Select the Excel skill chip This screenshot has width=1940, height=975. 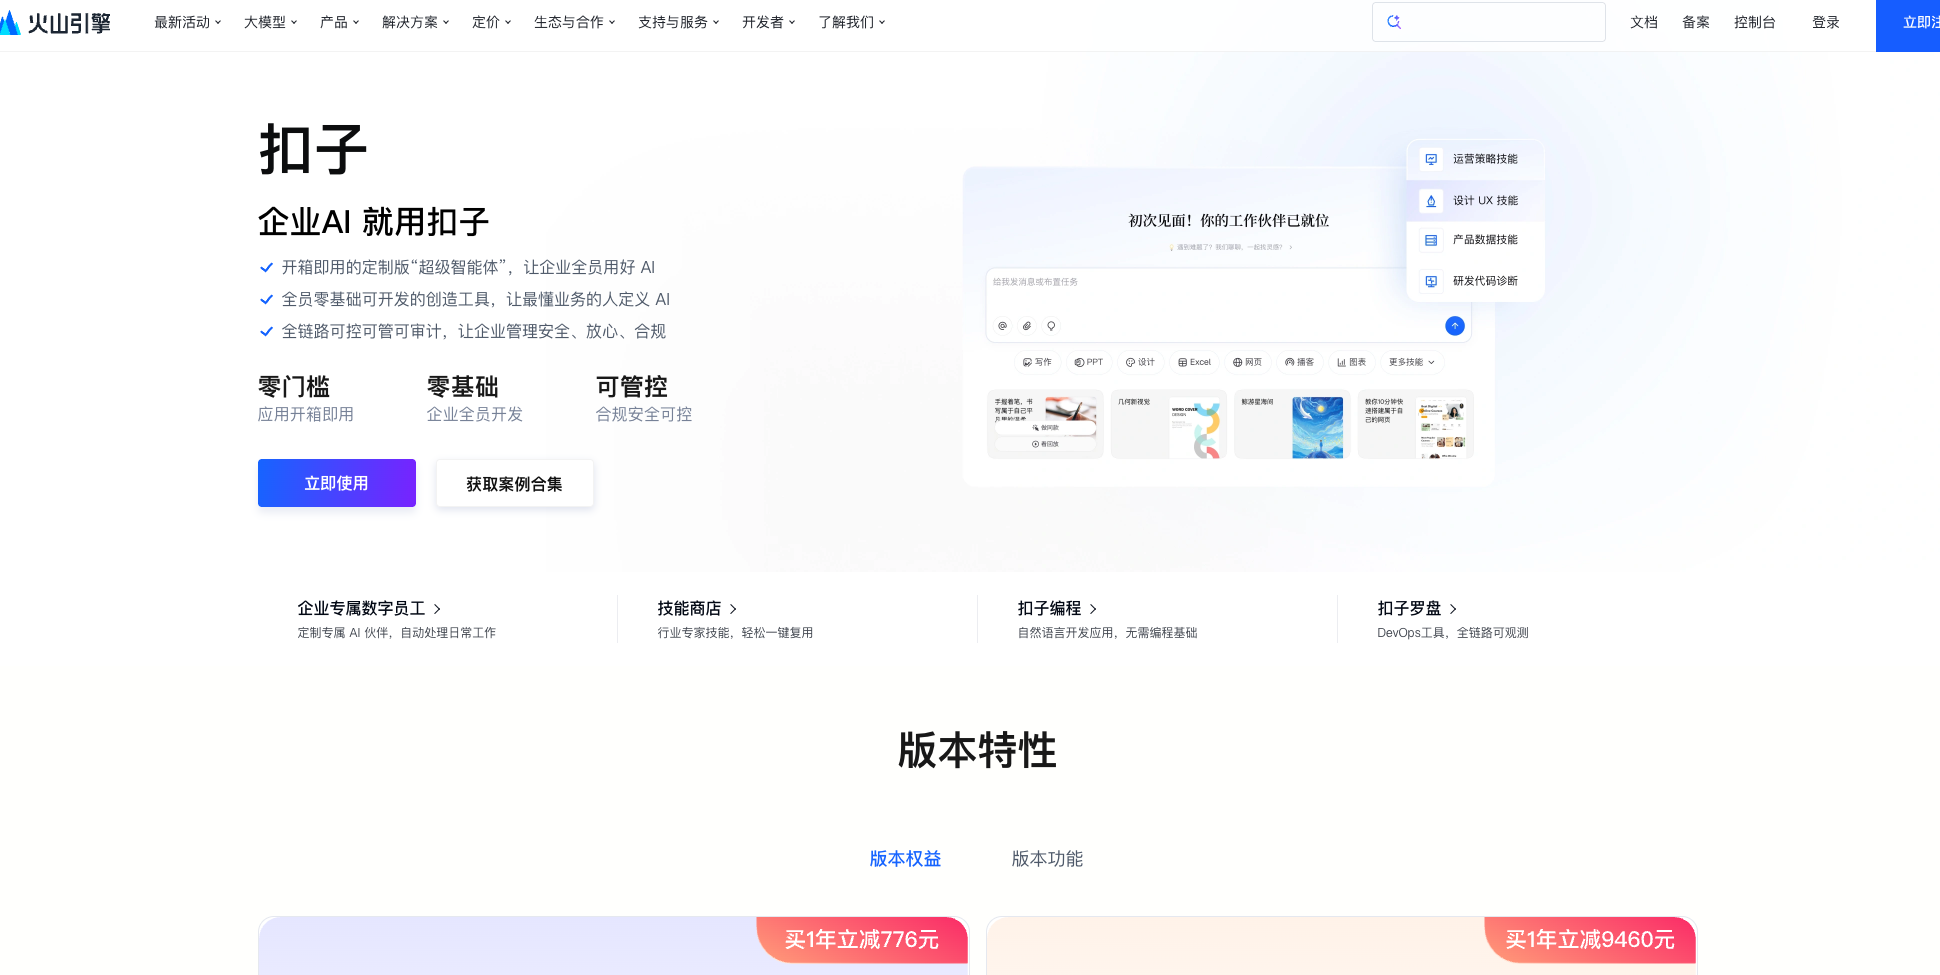[1194, 362]
